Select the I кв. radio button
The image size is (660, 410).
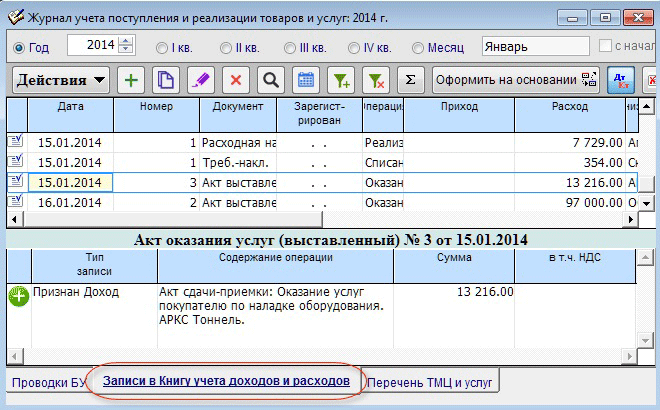pyautogui.click(x=162, y=48)
